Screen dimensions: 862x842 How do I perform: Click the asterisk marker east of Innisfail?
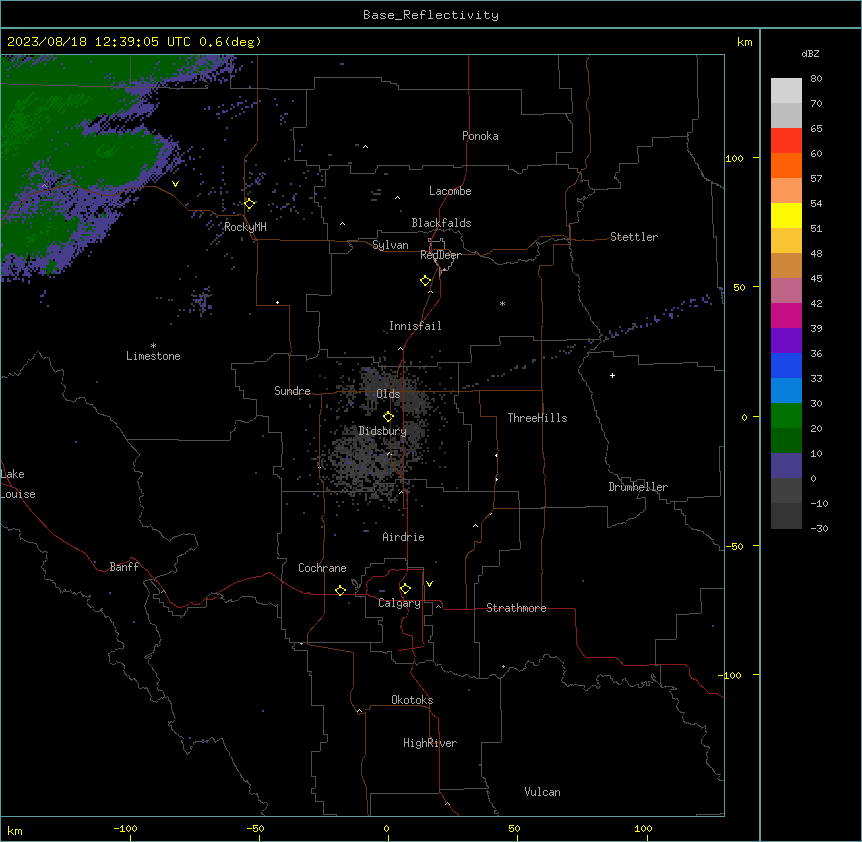[502, 303]
